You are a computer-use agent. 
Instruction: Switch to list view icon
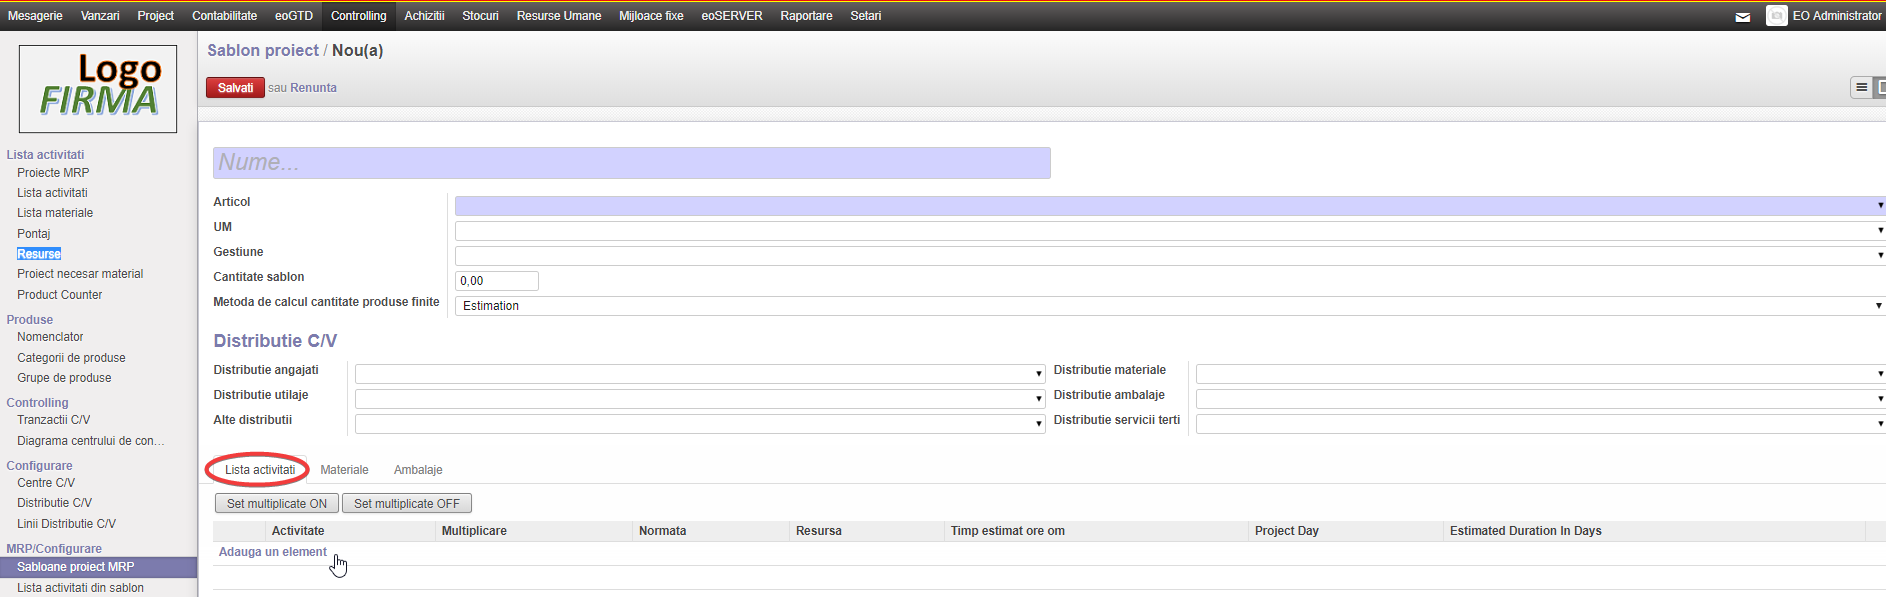tap(1861, 88)
